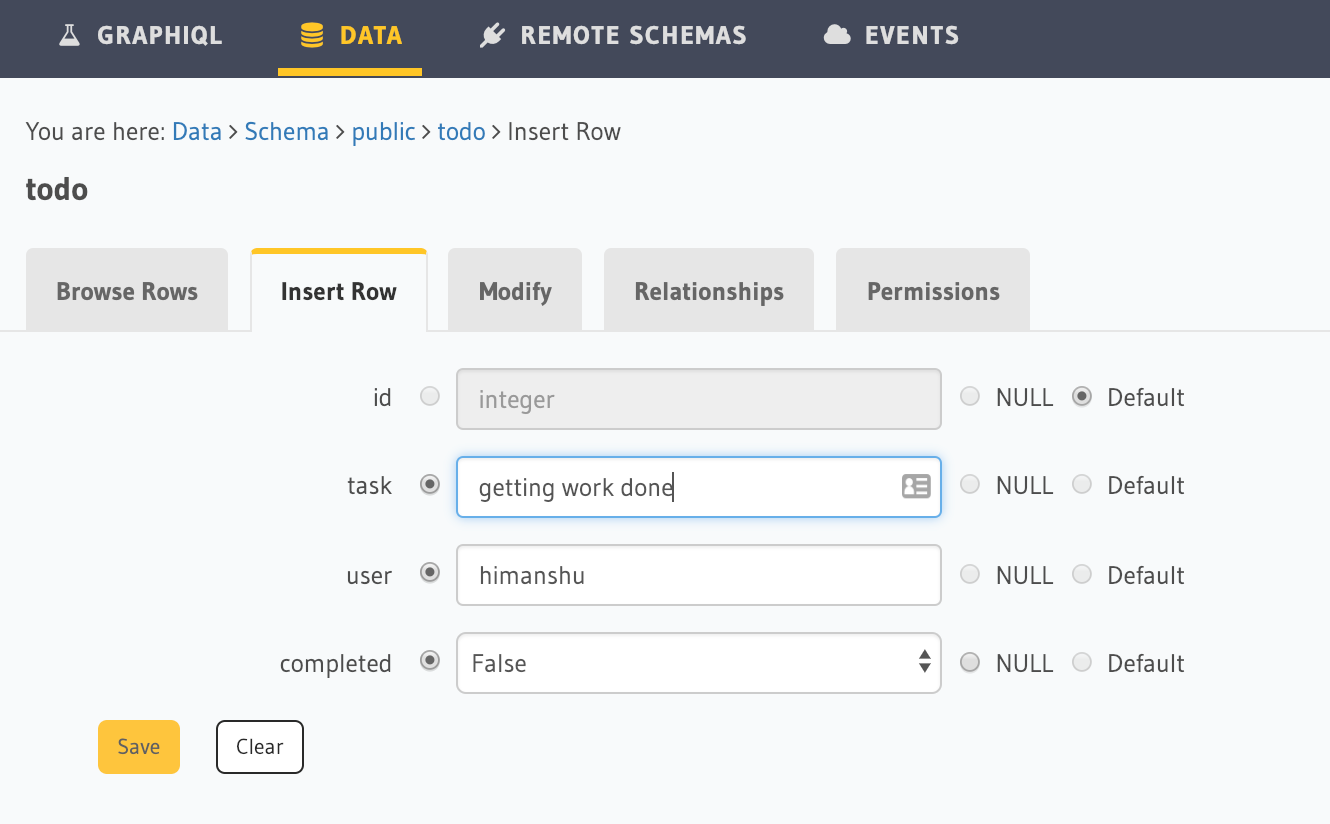
Task: Choose Default for the user column
Action: [1082, 573]
